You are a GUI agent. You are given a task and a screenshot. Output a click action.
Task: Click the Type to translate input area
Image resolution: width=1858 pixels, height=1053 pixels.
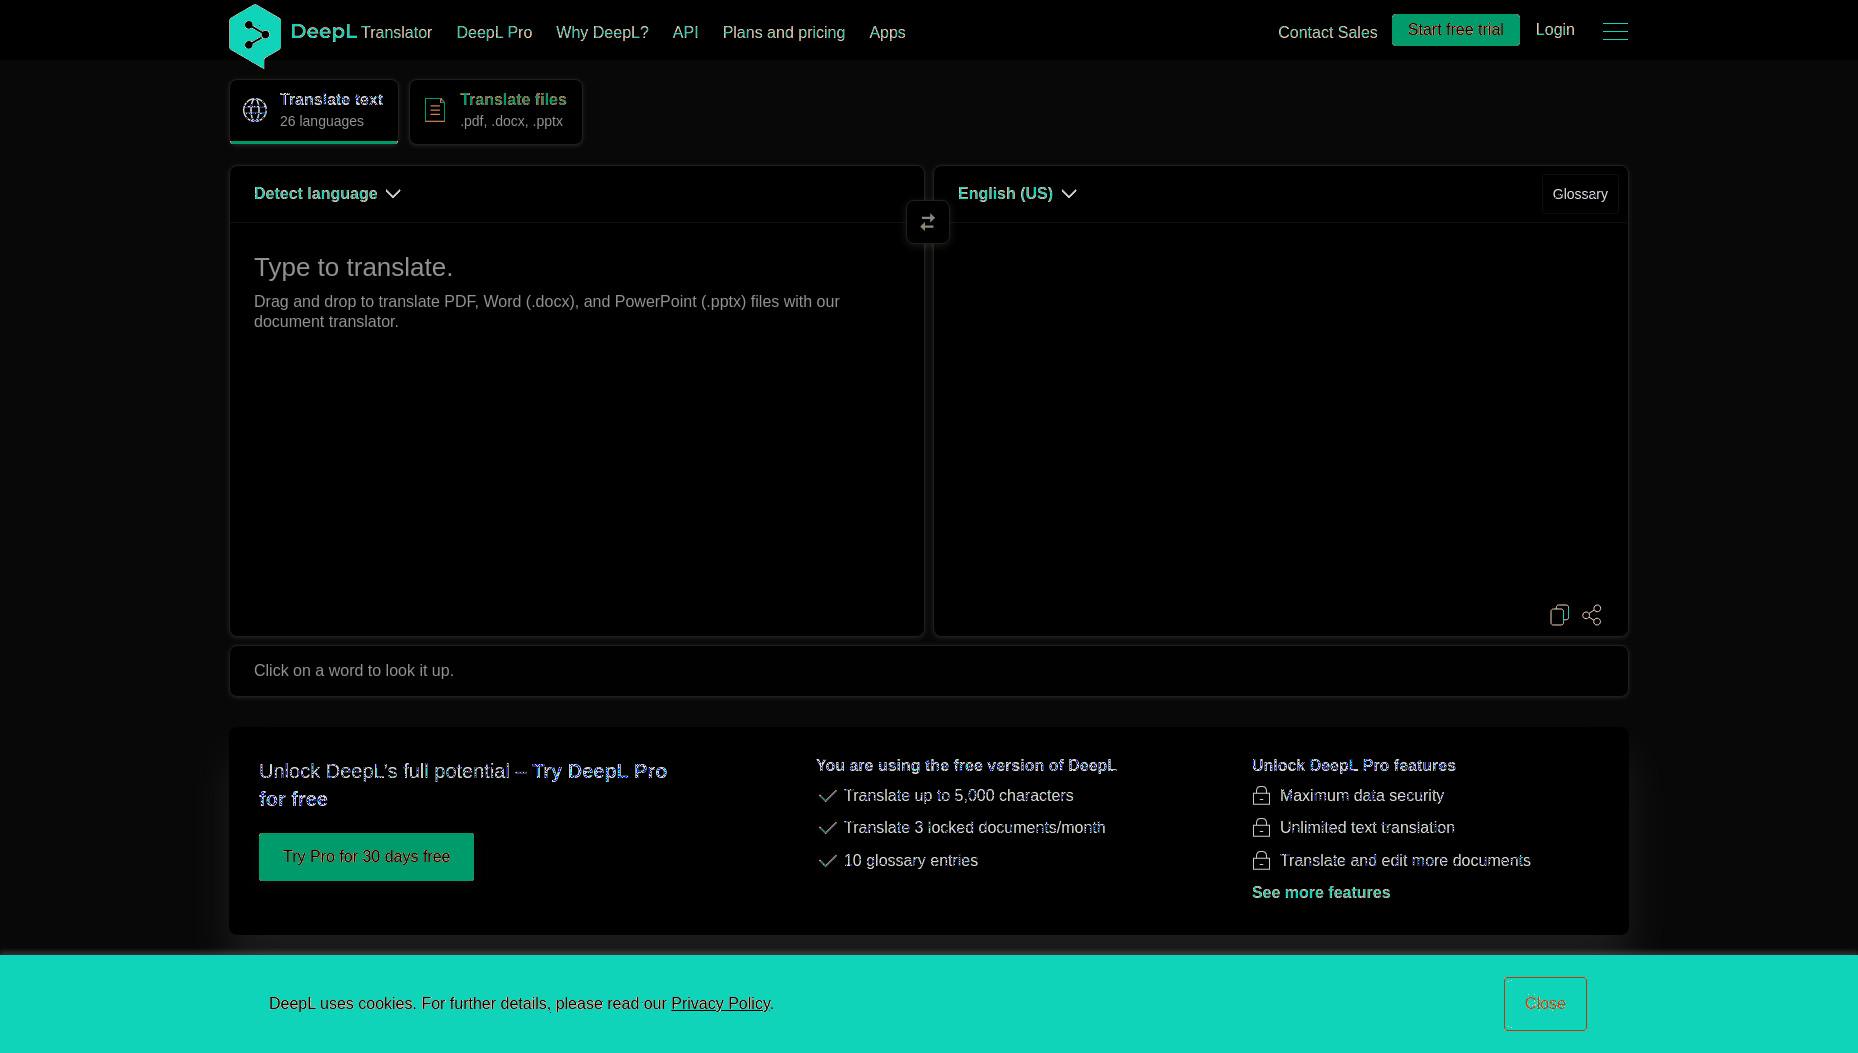[x=577, y=428]
